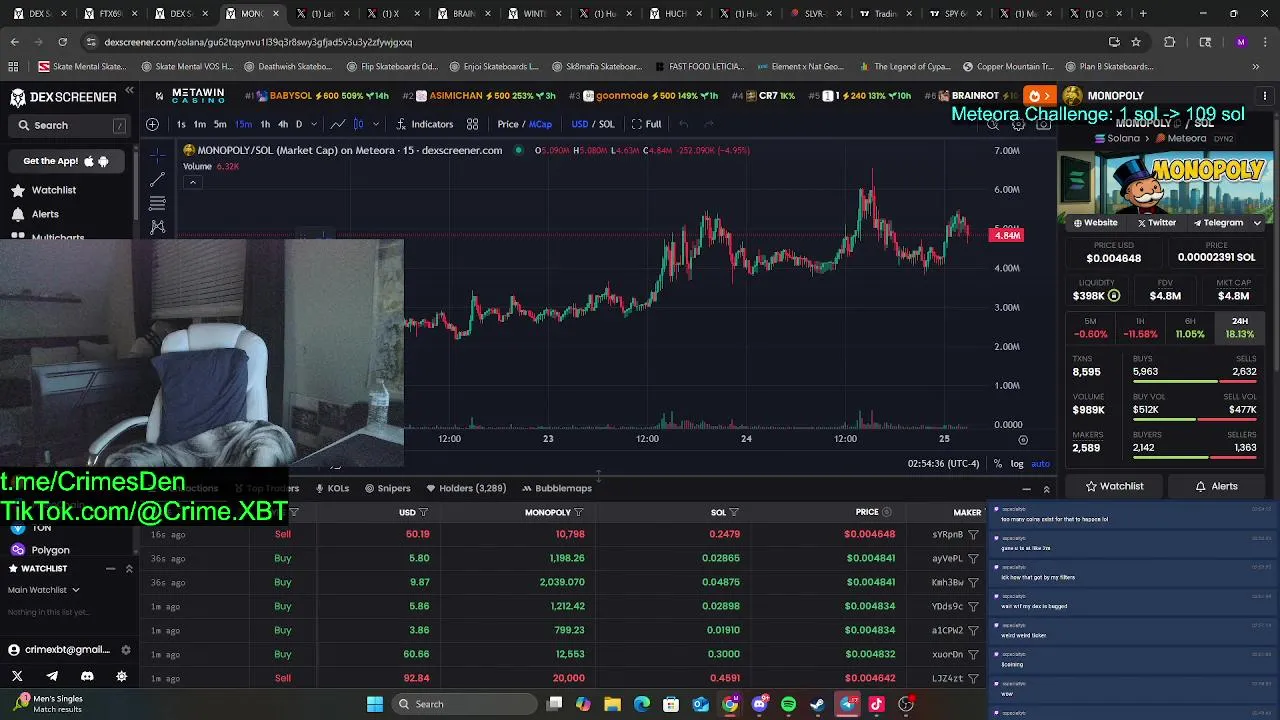The height and width of the screenshot is (720, 1280).
Task: Select the 5M stats period
Action: (x=1090, y=328)
